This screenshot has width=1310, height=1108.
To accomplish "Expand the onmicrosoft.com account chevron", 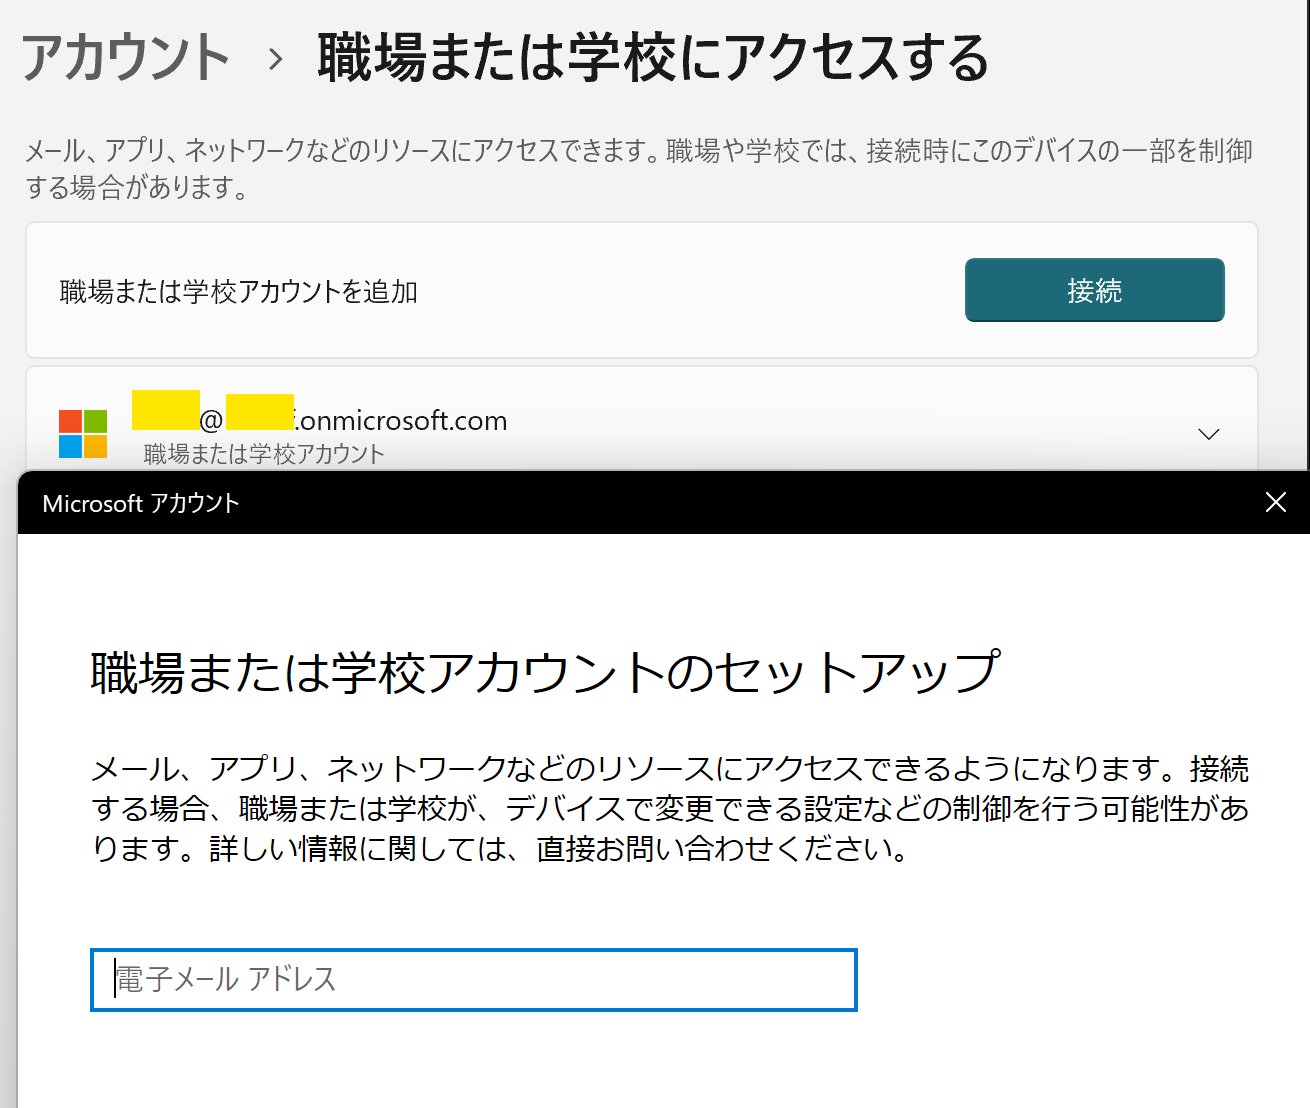I will click(x=1208, y=434).
